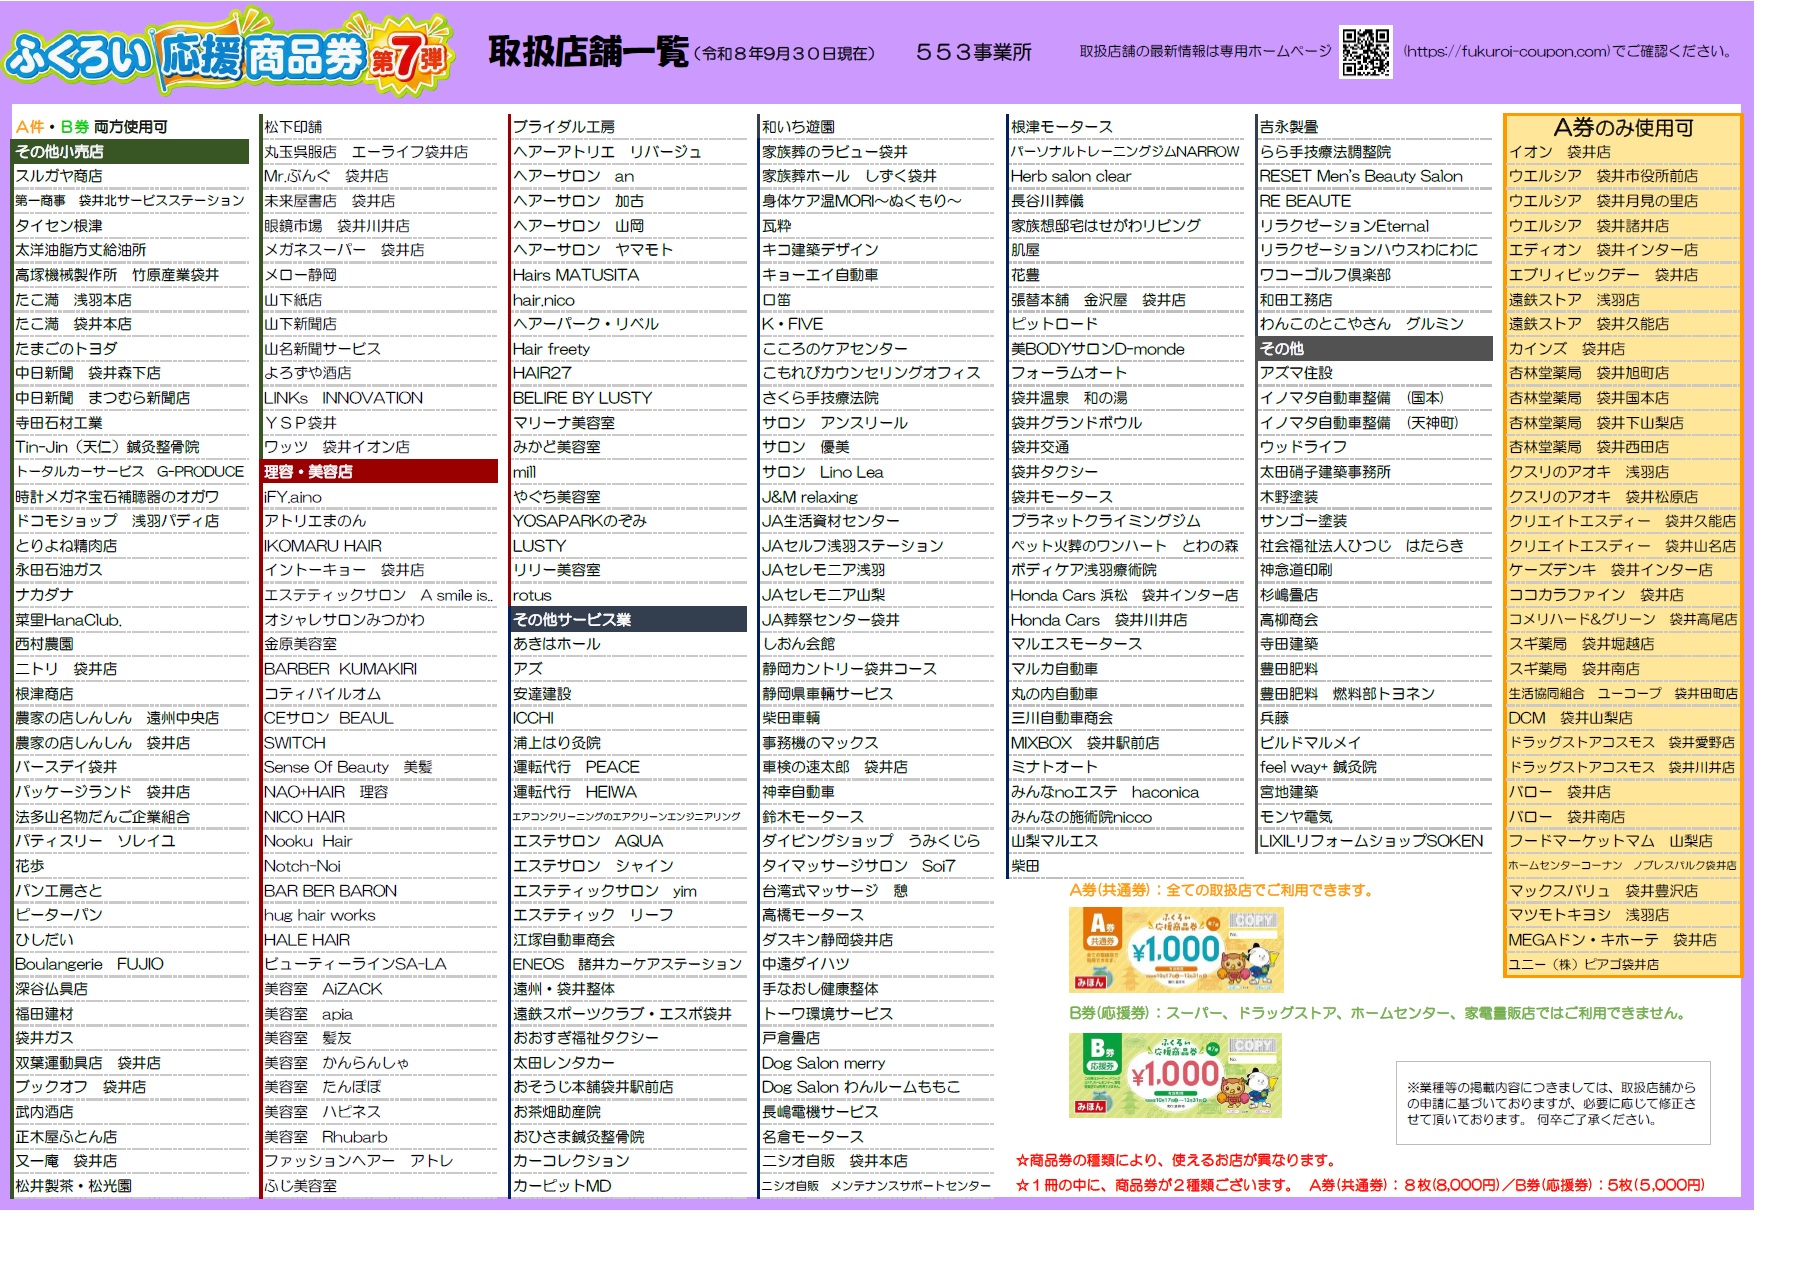Select store entry BAR BER BARON
The width and height of the screenshot is (1809, 1279).
click(330, 891)
